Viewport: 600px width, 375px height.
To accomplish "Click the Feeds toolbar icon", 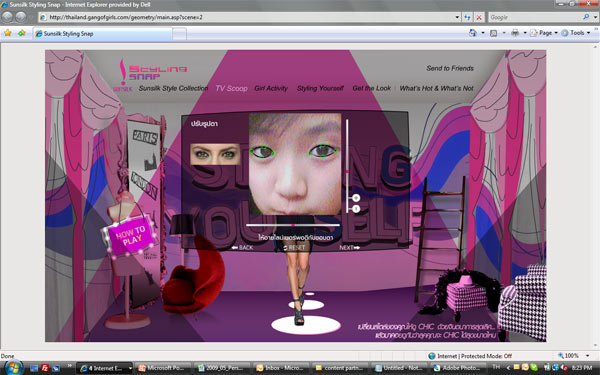I will click(494, 33).
